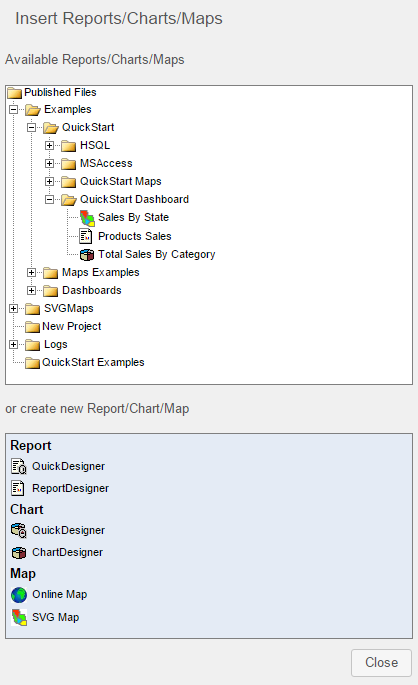Click the Sales By State map icon
This screenshot has width=418, height=685.
click(87, 218)
